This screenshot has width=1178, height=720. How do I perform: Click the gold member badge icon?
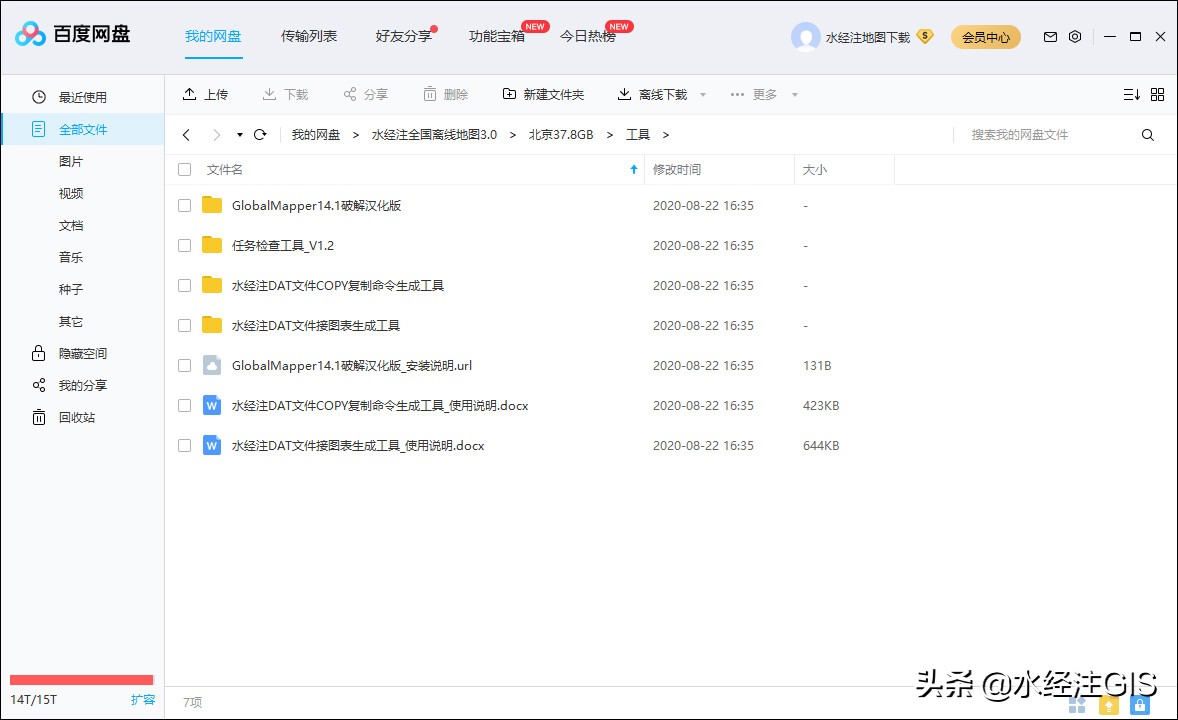(x=926, y=36)
